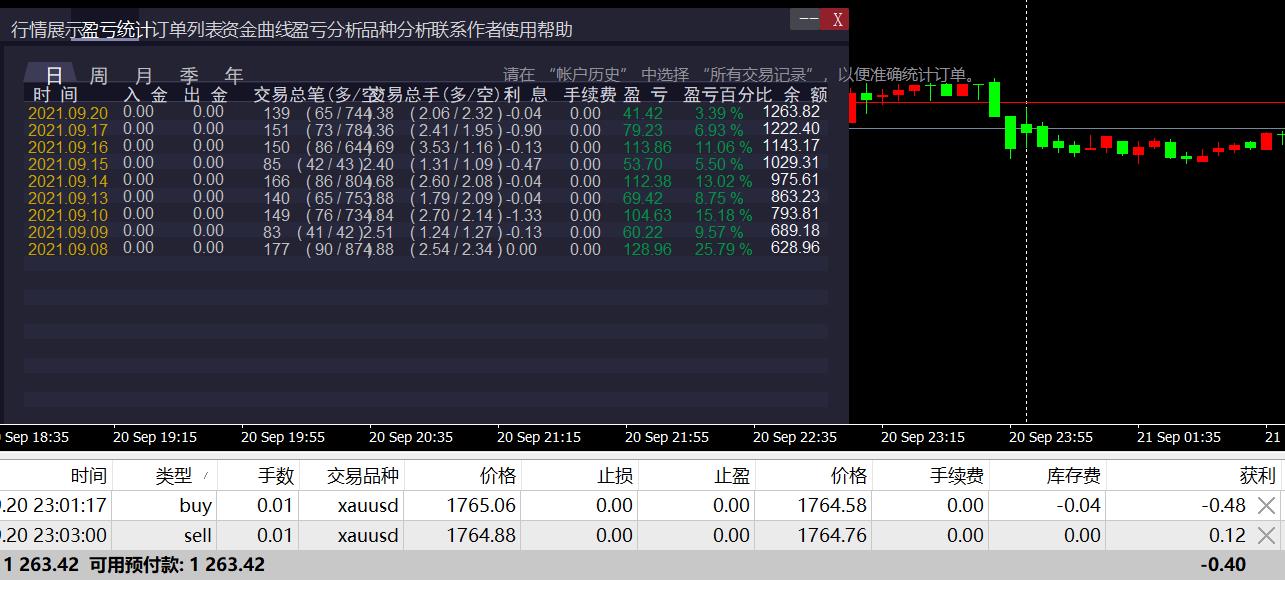The height and width of the screenshot is (599, 1285).
Task: Sort by the 时间 column header
Action: [90, 475]
